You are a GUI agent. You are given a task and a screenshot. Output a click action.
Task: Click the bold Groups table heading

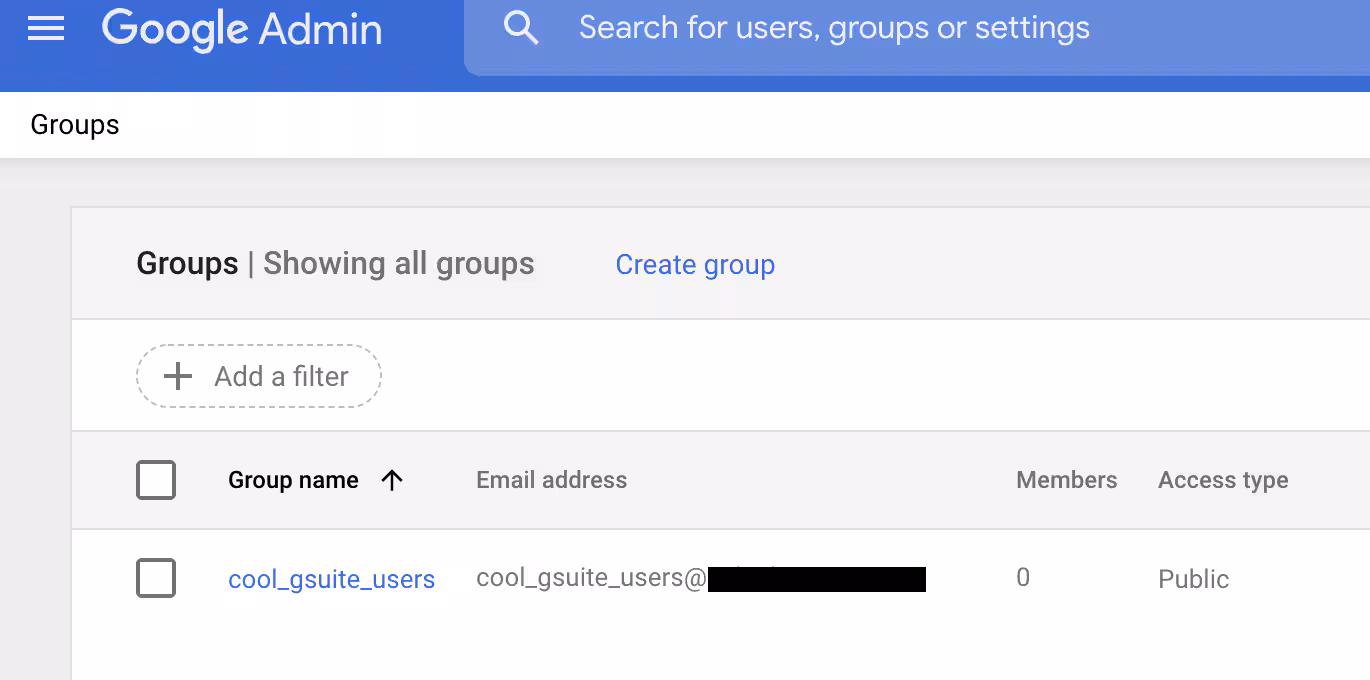[x=187, y=264]
